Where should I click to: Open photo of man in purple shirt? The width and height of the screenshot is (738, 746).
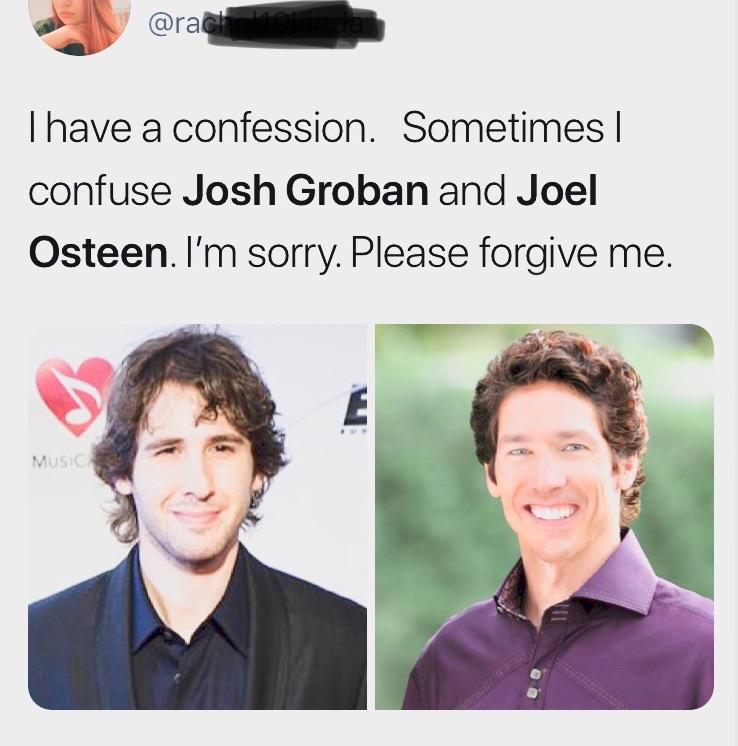(544, 517)
